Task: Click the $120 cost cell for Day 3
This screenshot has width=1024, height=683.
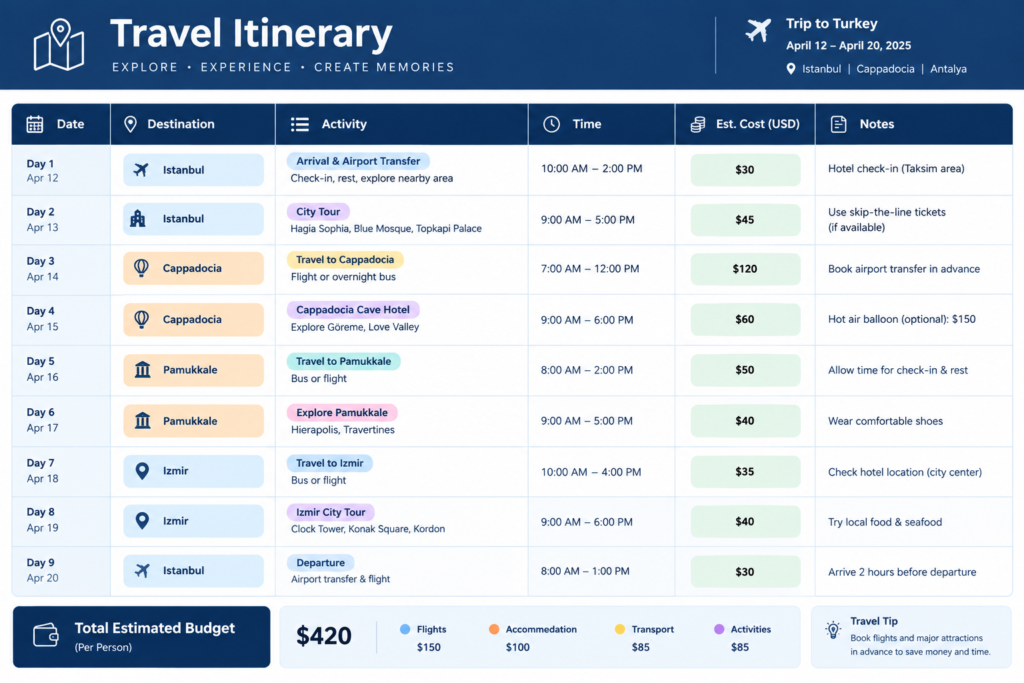Action: pos(745,269)
